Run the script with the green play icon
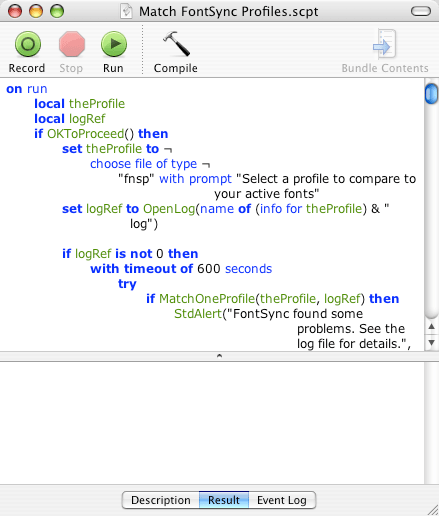This screenshot has height=516, width=439. 114,44
